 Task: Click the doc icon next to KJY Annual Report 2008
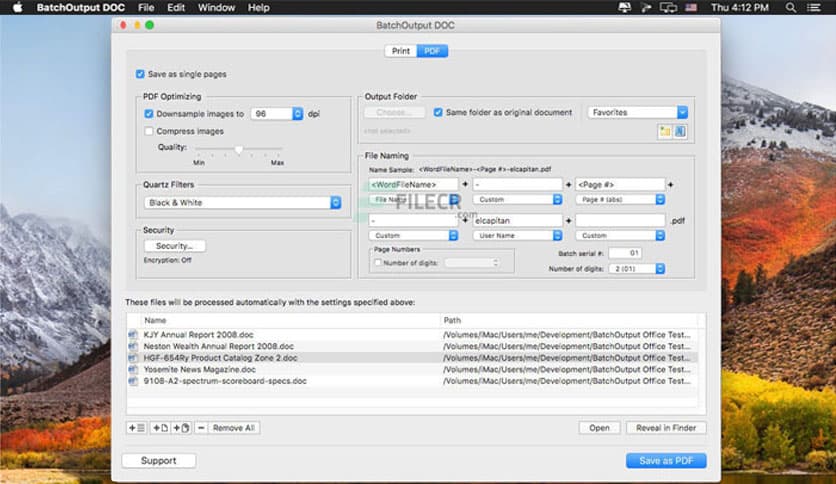pyautogui.click(x=133, y=335)
